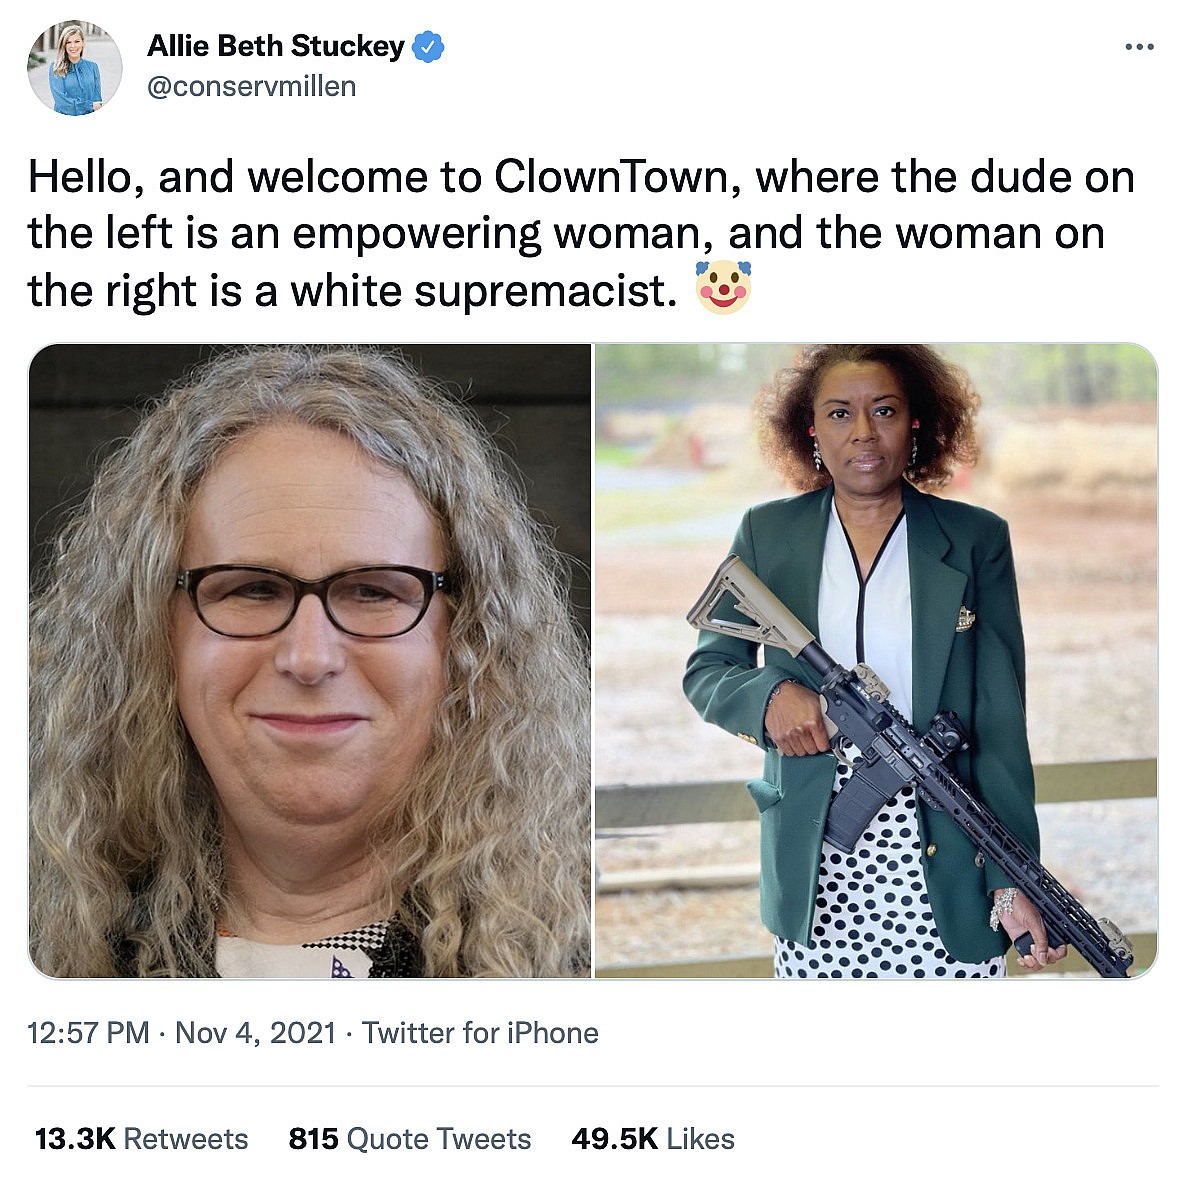Click the 49.5K likes count number
The image size is (1187, 1189).
[x=615, y=1139]
